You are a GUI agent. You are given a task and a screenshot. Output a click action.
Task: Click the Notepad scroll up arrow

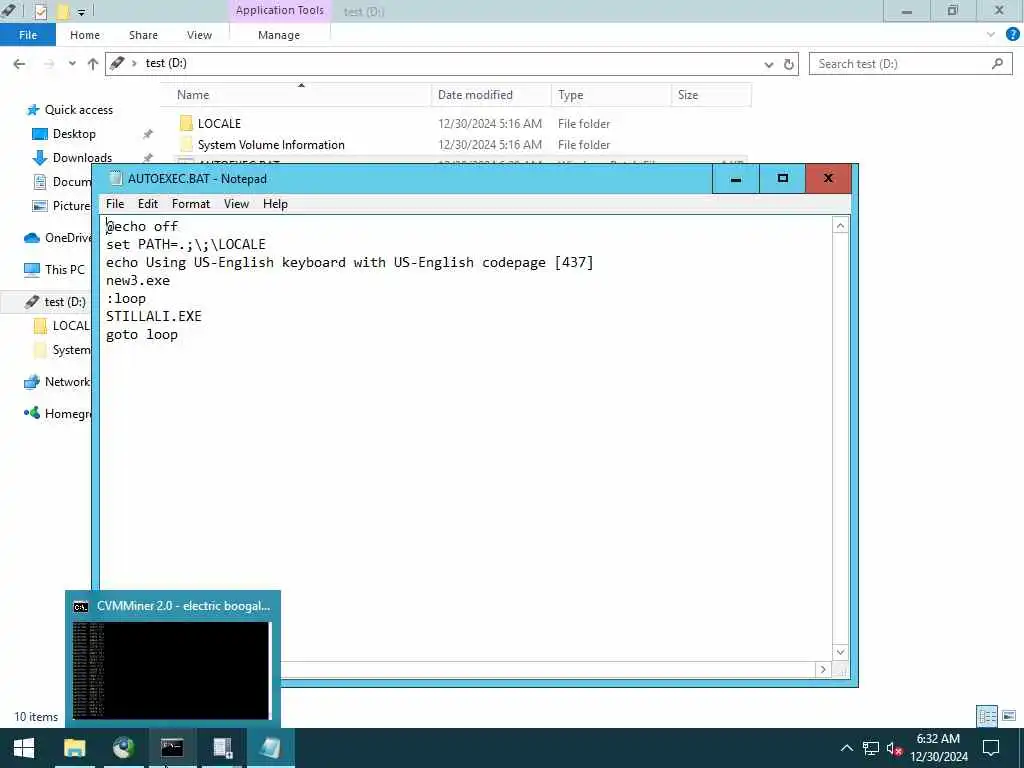coord(840,226)
